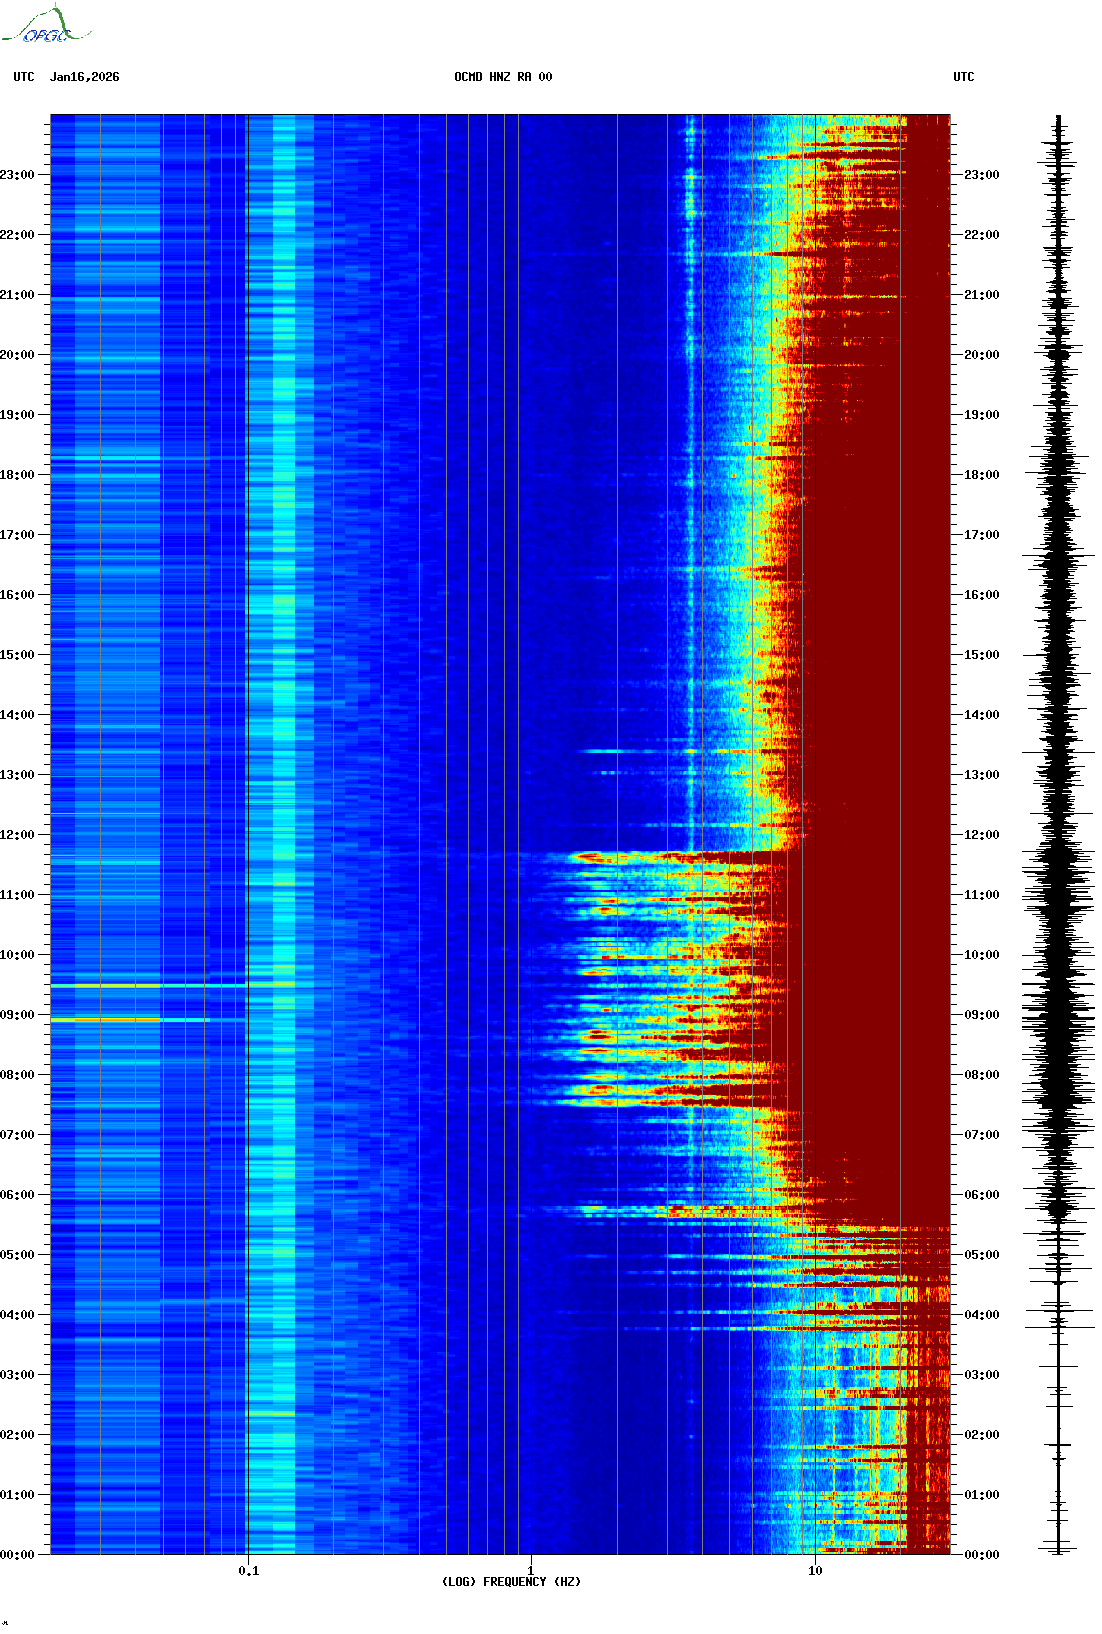This screenshot has width=1102, height=1634.
Task: Click '00:00' on the right time axis
Action: pos(981,1555)
